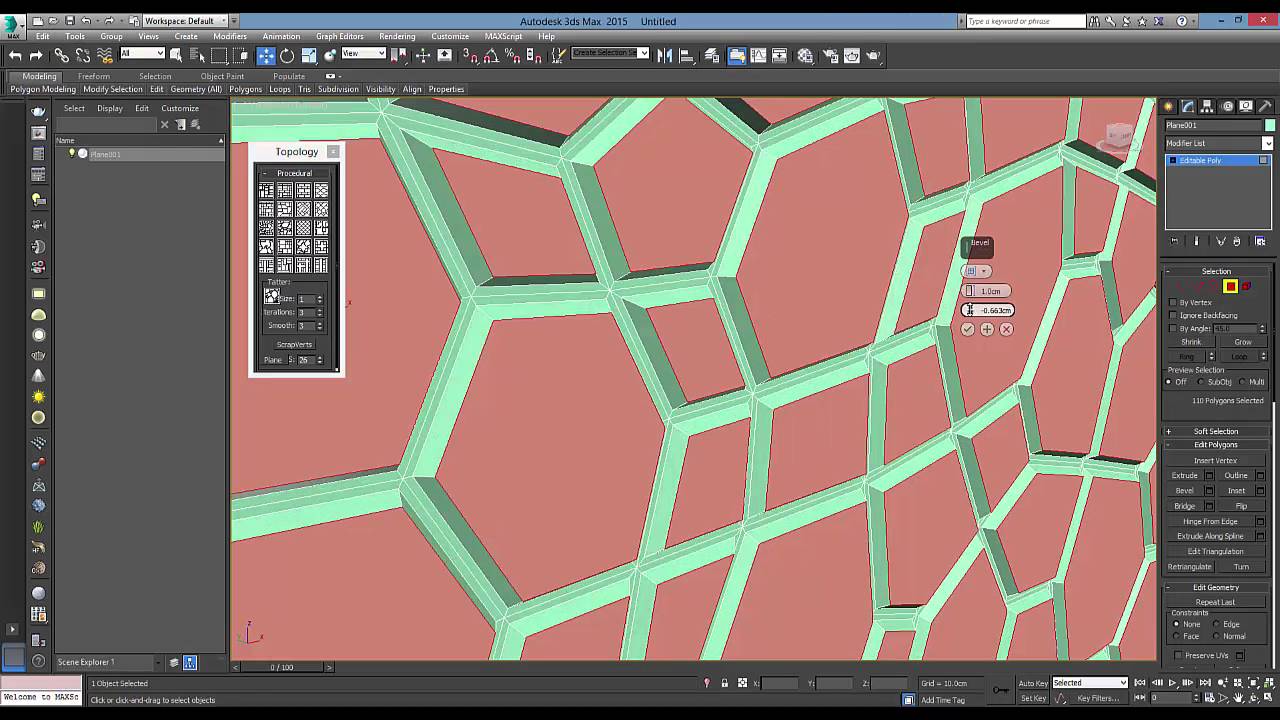
Task: Select the Select and Link tool
Action: tap(61, 56)
